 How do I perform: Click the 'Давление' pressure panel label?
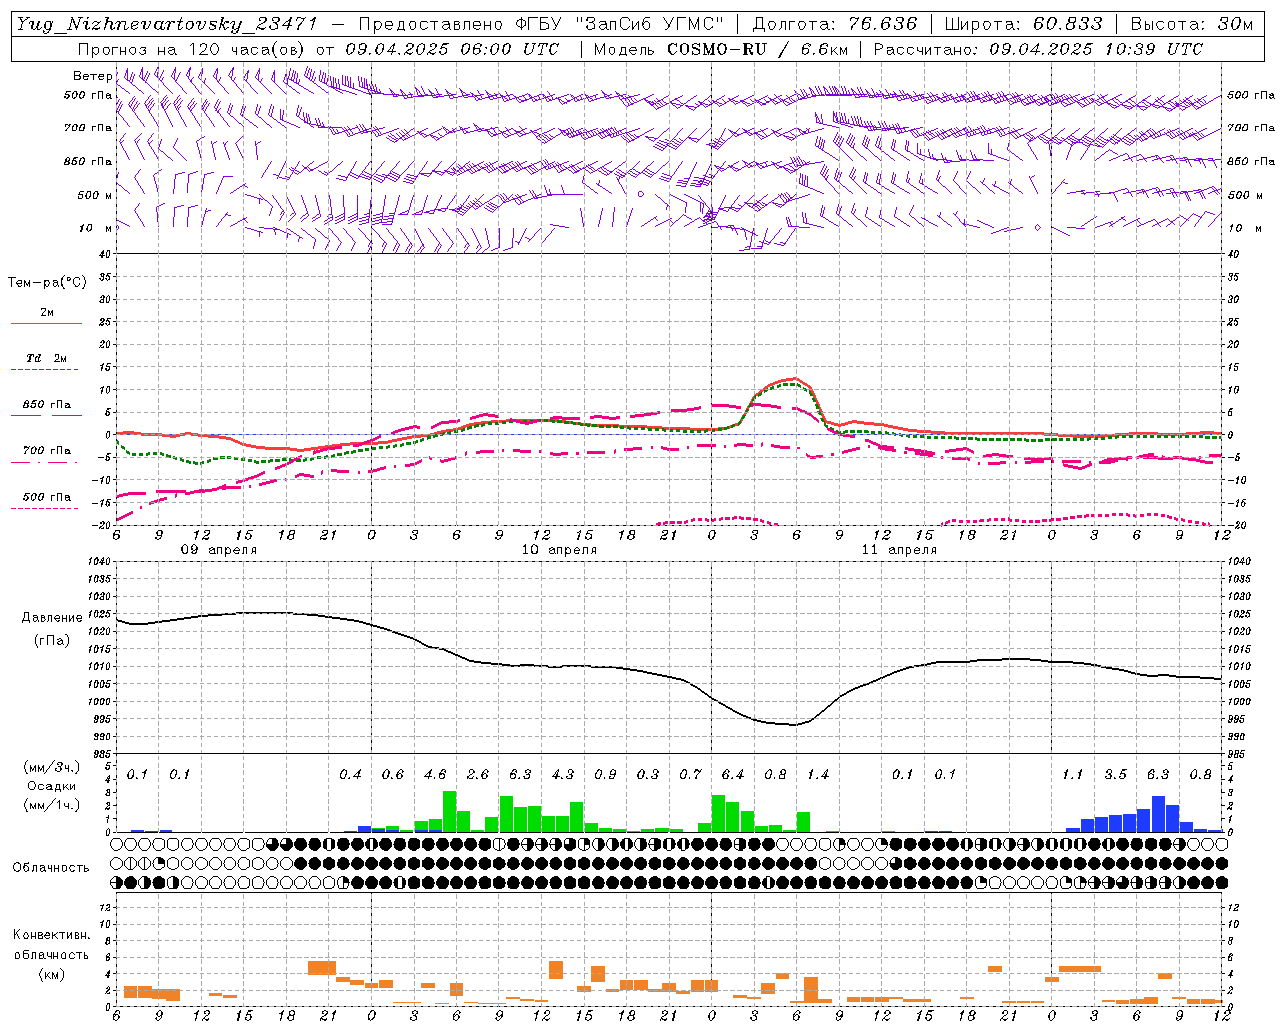(50, 618)
